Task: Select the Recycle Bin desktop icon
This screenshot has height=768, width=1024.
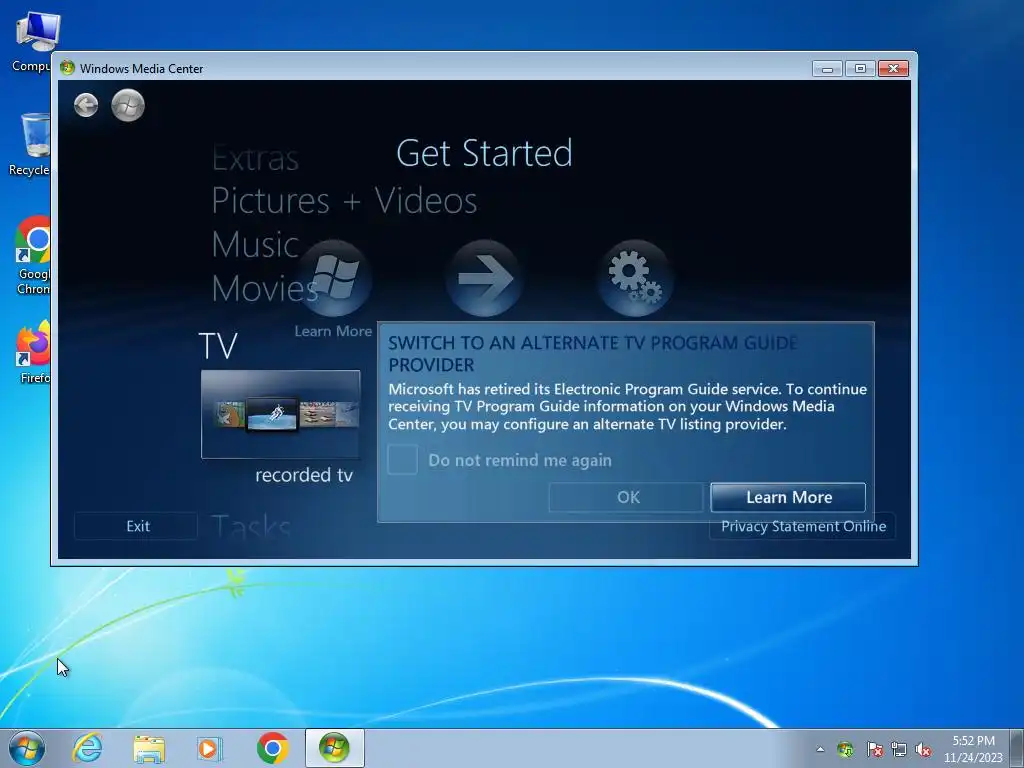Action: click(31, 144)
